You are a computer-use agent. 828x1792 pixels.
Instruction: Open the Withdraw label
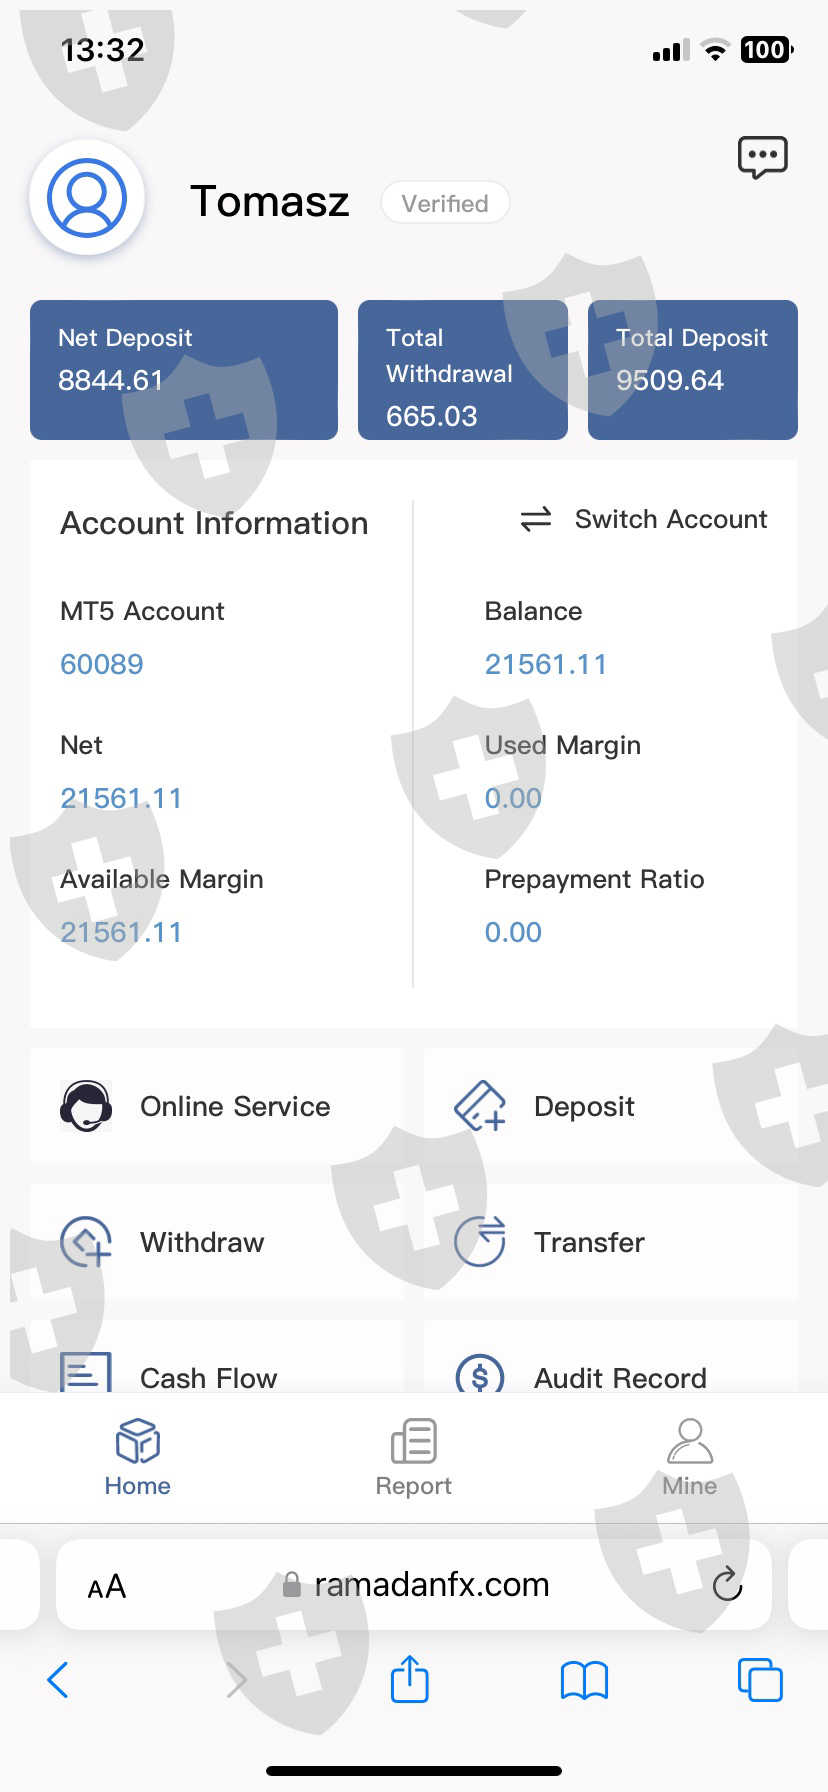click(202, 1242)
